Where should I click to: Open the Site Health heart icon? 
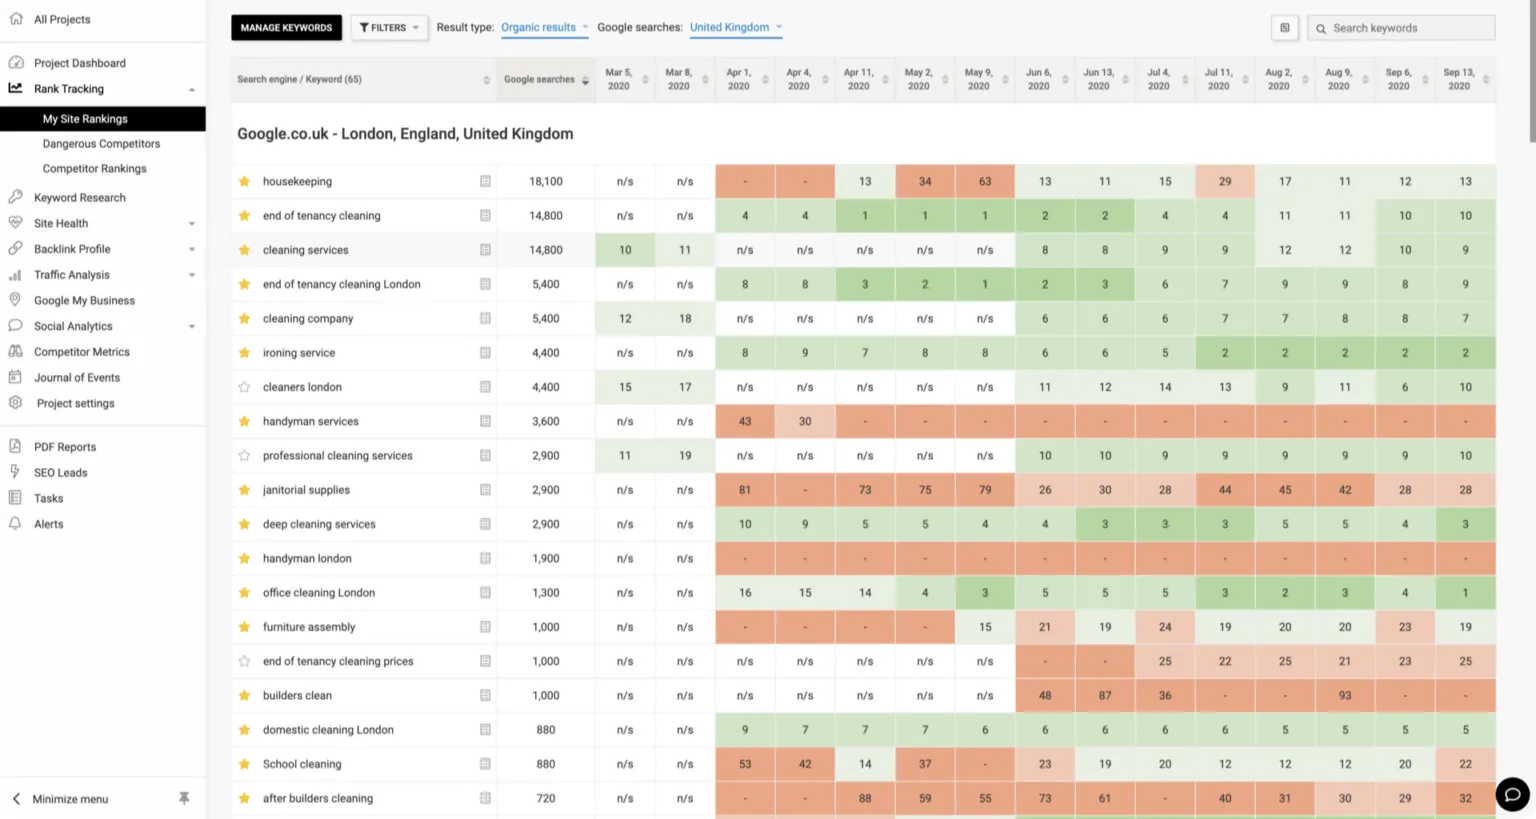click(15, 223)
